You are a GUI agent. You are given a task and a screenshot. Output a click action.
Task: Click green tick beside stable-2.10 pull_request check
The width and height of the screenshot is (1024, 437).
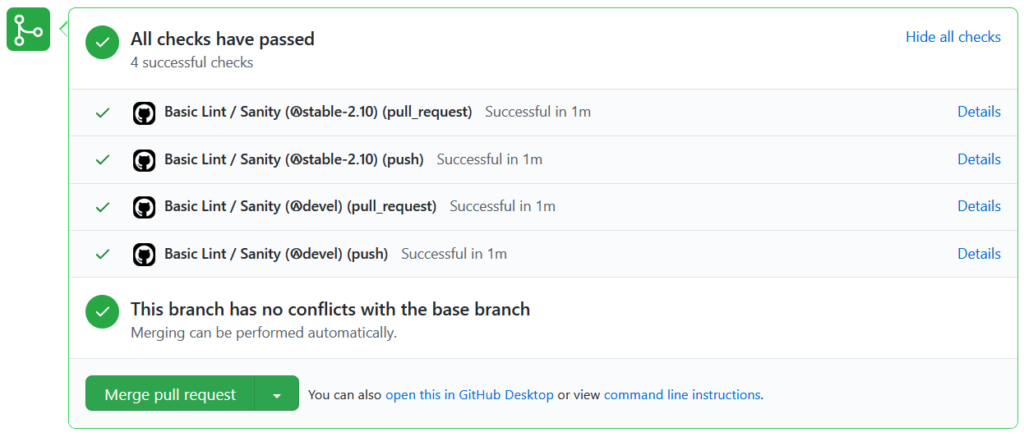point(102,113)
